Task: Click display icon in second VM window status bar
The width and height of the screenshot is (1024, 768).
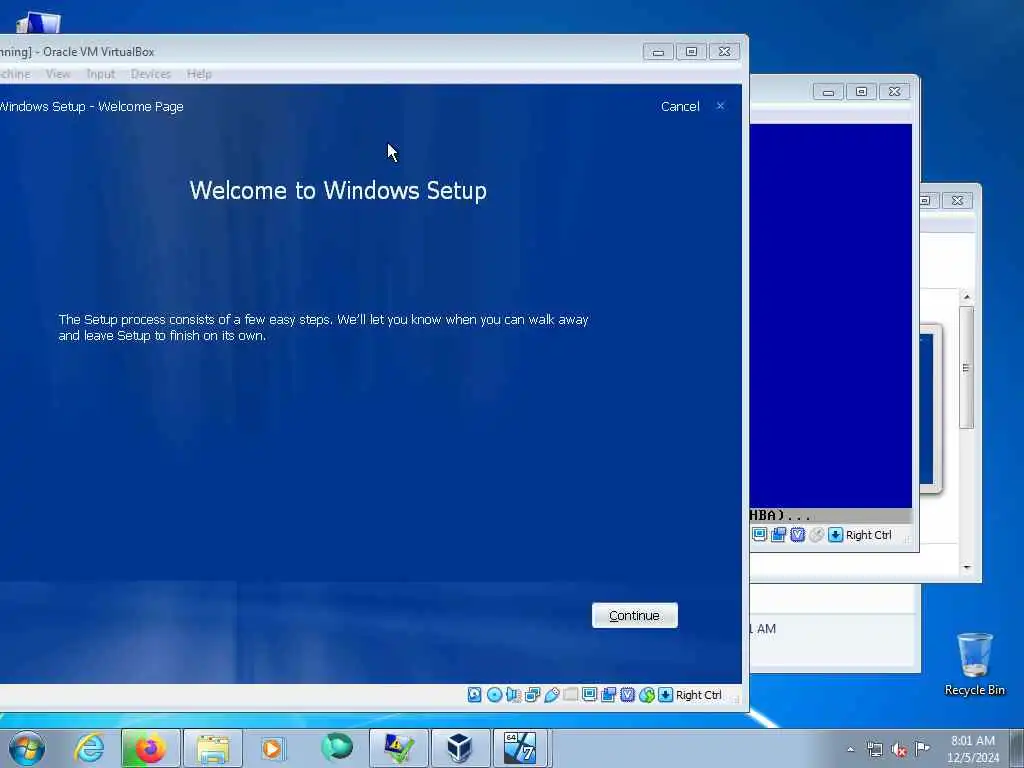Action: (760, 535)
